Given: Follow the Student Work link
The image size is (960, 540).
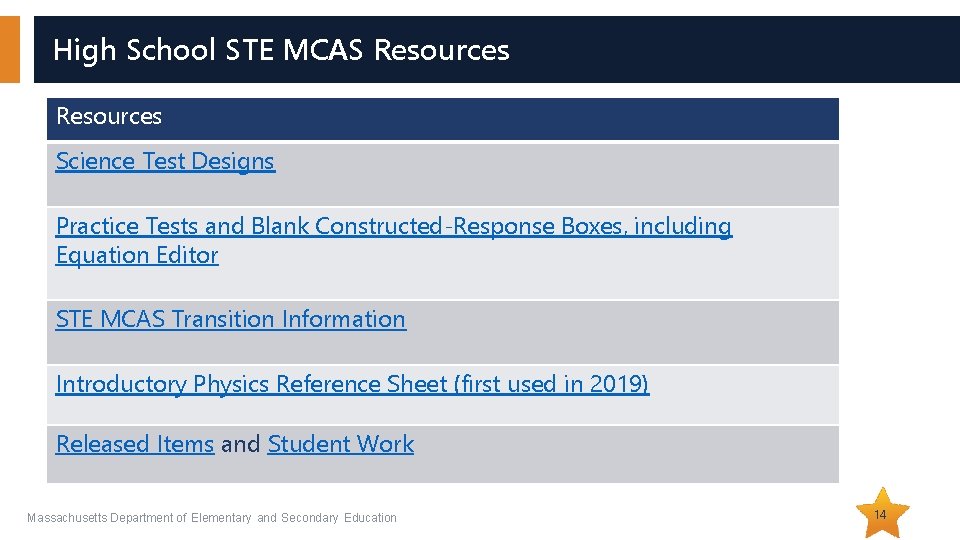Looking at the screenshot, I should point(340,444).
